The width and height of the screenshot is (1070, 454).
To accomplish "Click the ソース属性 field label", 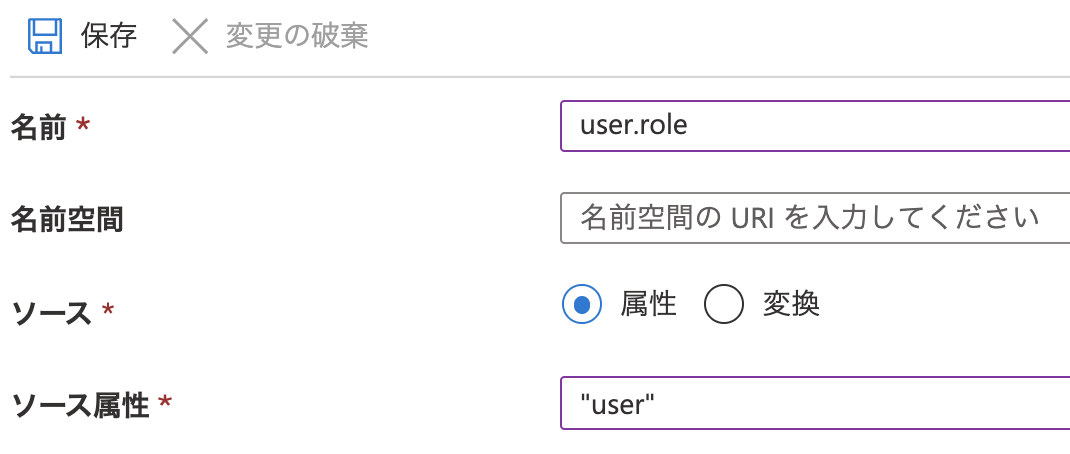I will (x=79, y=405).
